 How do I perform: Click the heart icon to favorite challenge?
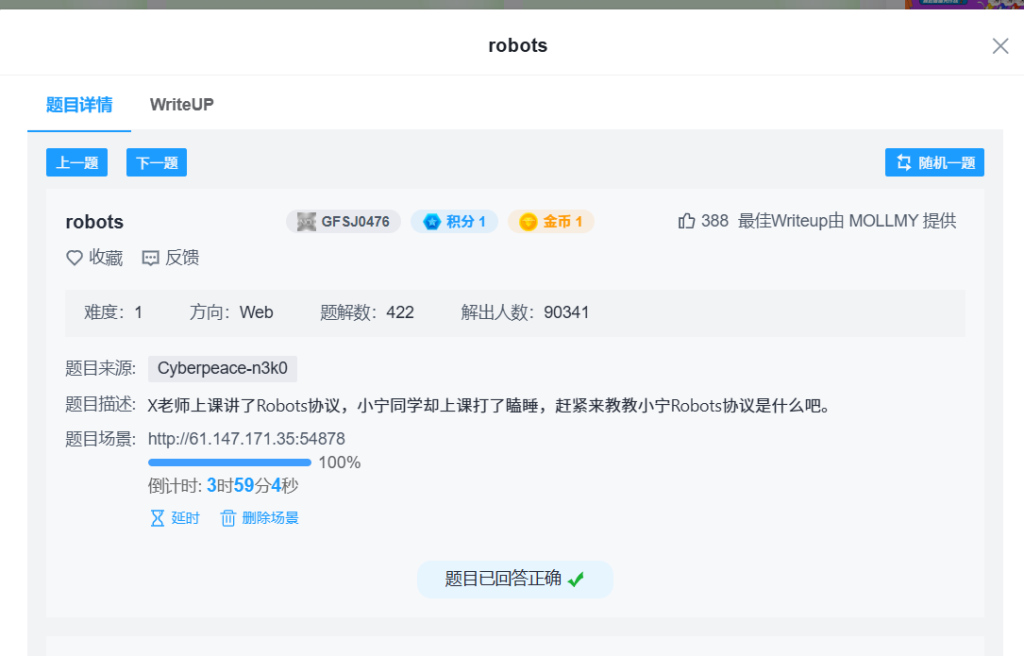pyautogui.click(x=74, y=258)
